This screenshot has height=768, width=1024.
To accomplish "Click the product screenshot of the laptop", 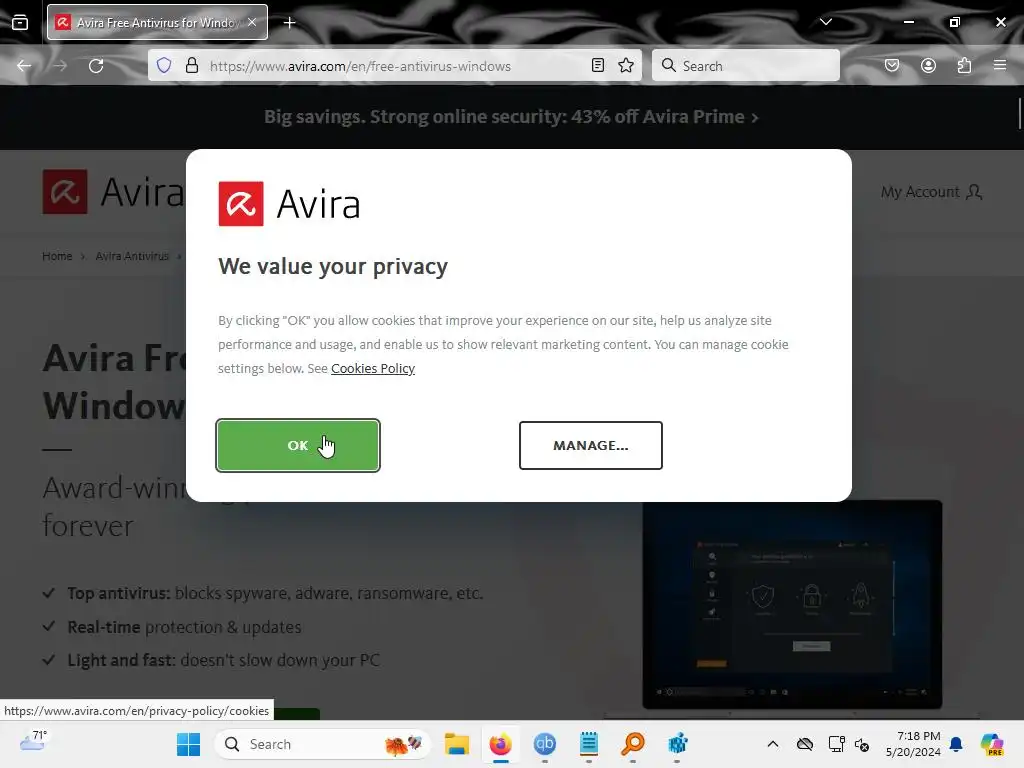I will 792,604.
